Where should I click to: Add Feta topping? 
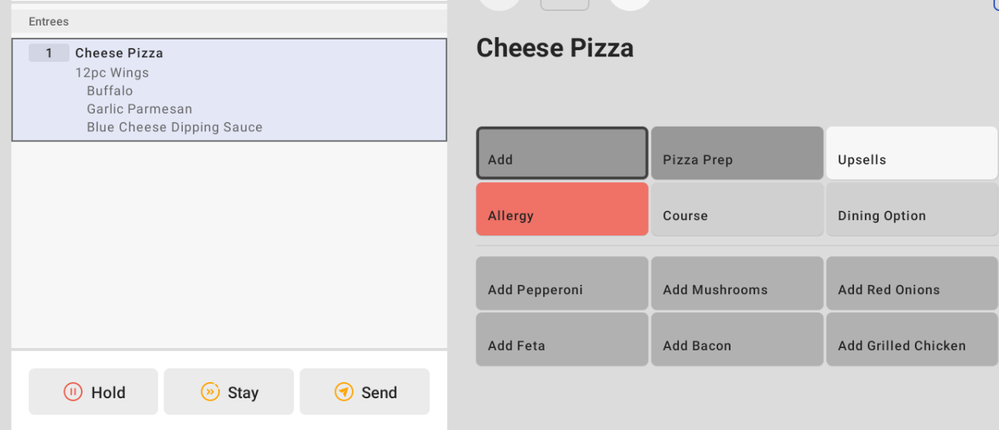(x=562, y=340)
